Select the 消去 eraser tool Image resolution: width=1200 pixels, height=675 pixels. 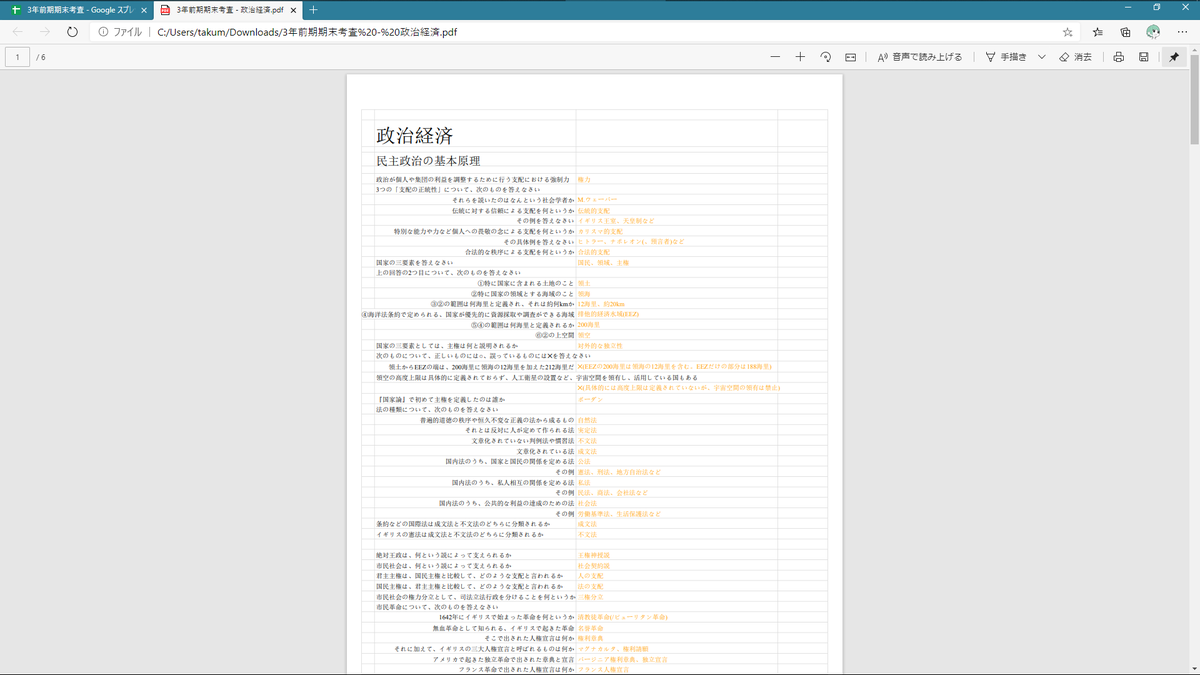(1076, 57)
